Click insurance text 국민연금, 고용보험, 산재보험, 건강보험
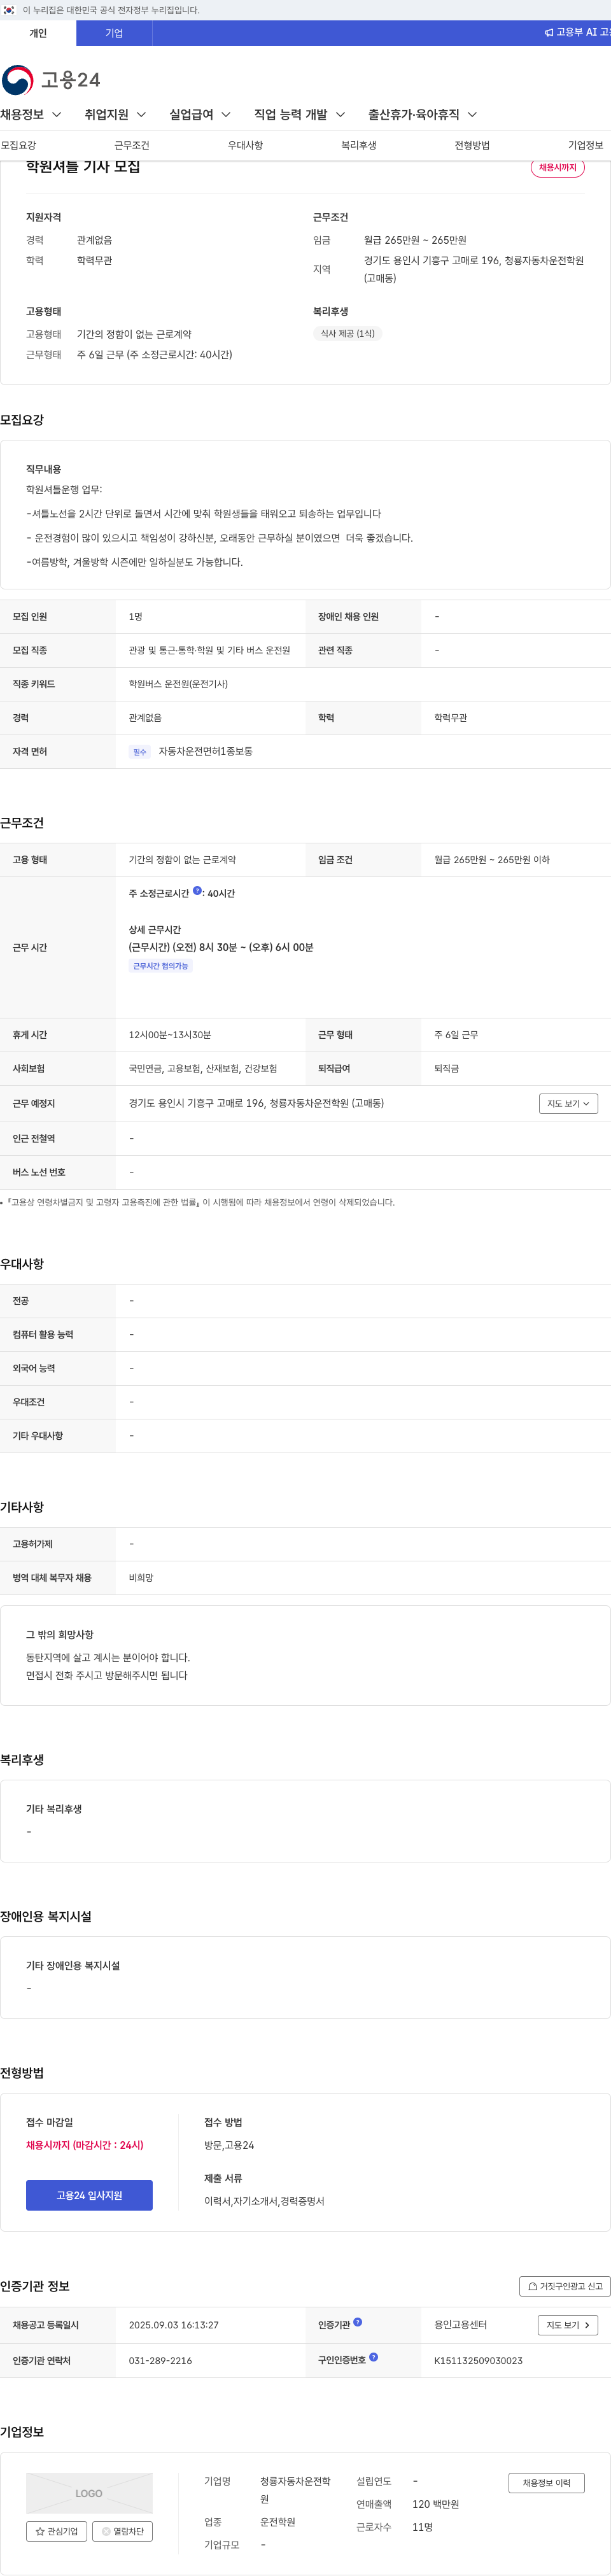Image resolution: width=611 pixels, height=2576 pixels. click(203, 1069)
